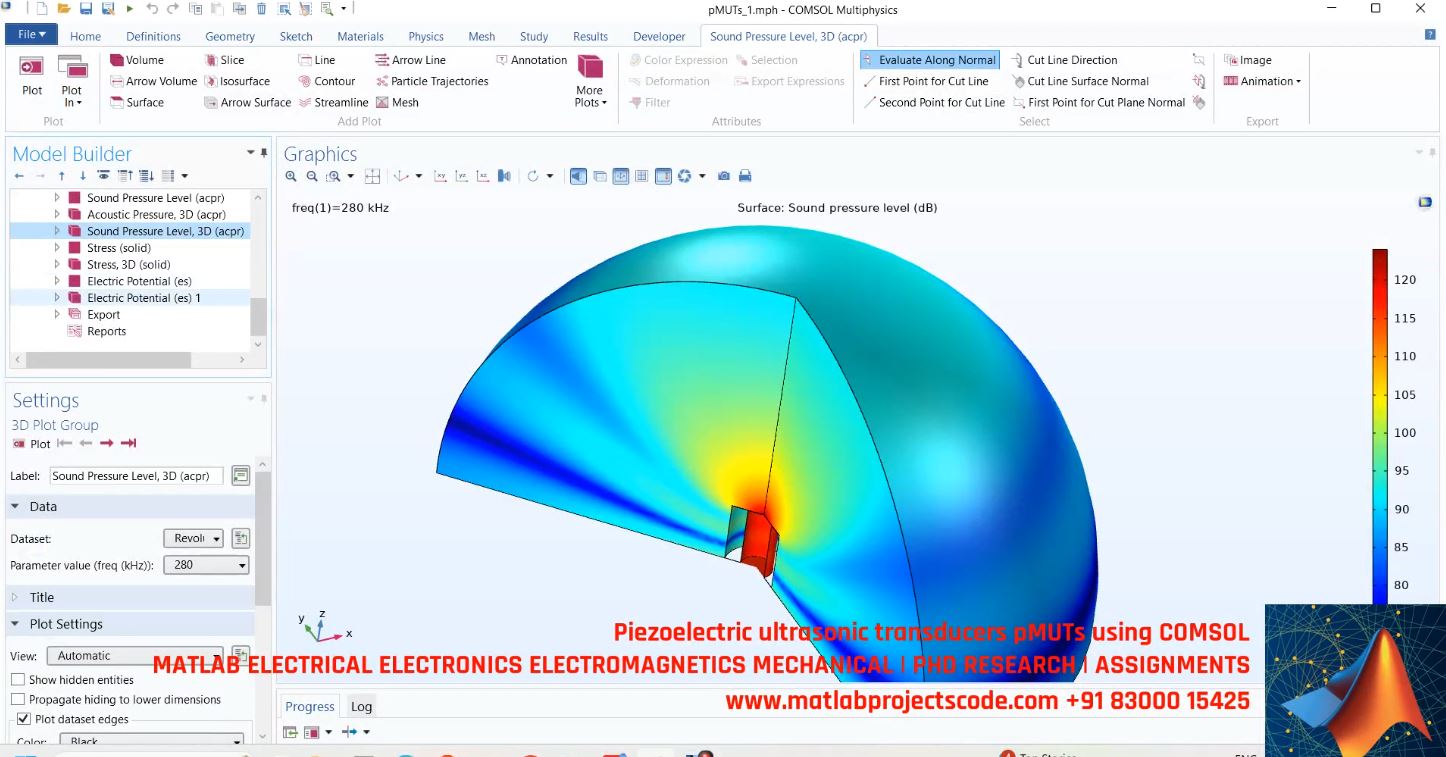Select the Print icon in Graphics toolbar
1446x757 pixels.
click(745, 175)
